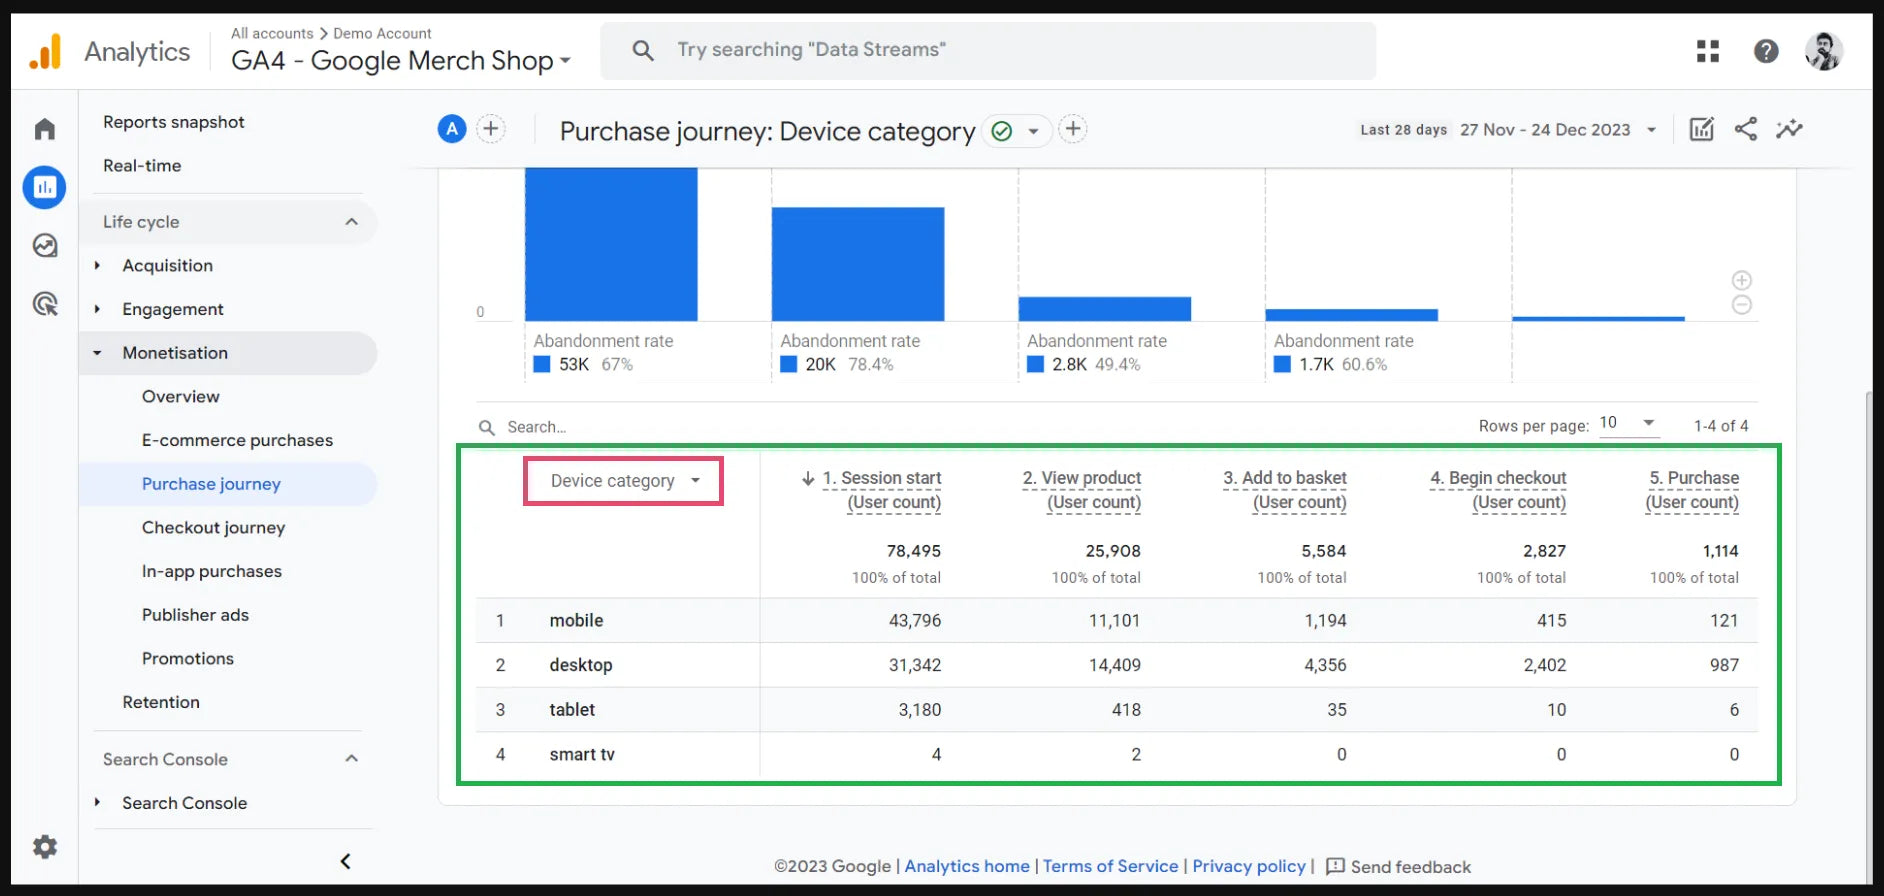Screen dimensions: 1884x896
Task: Open the Admin settings gear
Action: (45, 847)
